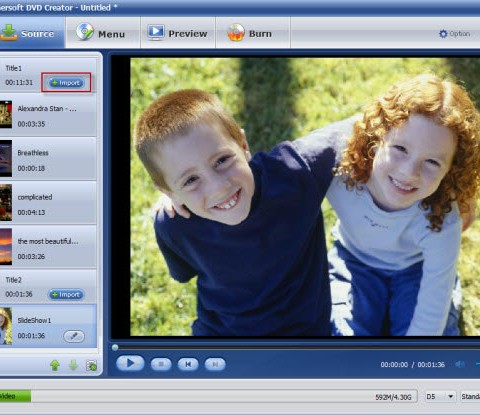Move item down with down arrow

tap(73, 365)
